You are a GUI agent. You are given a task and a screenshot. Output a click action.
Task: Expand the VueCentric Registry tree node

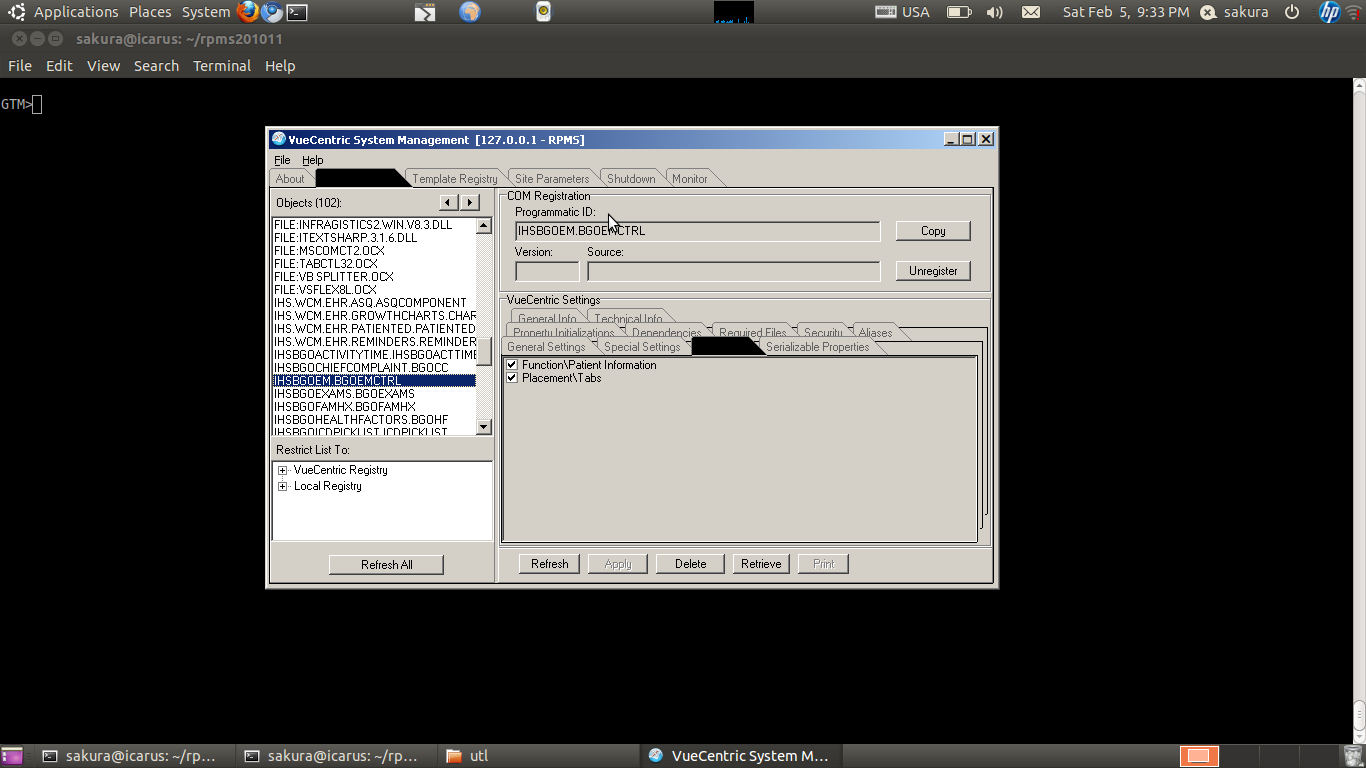click(x=283, y=470)
